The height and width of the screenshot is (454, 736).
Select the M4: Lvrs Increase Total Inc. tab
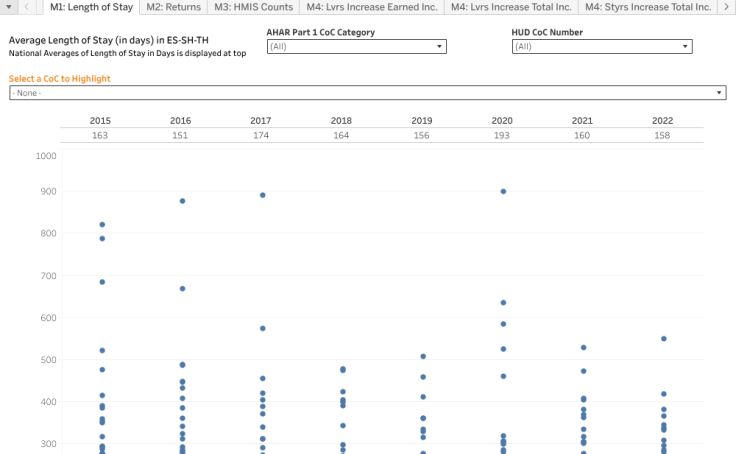coord(510,7)
